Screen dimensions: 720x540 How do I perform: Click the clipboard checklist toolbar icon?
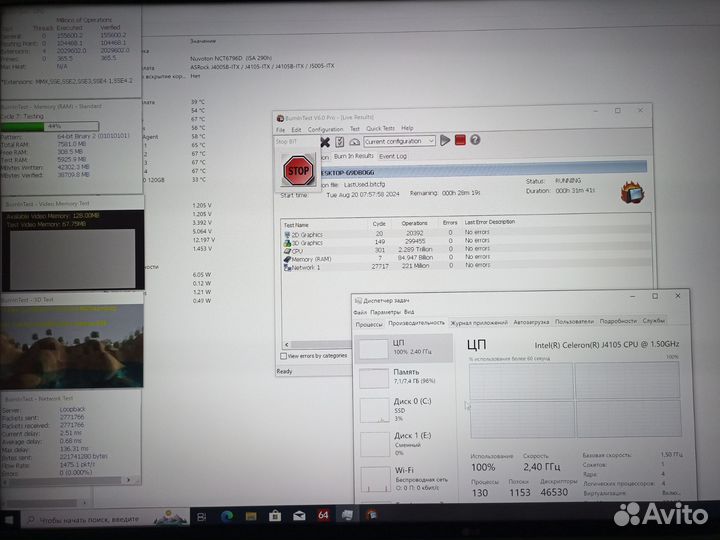(339, 142)
